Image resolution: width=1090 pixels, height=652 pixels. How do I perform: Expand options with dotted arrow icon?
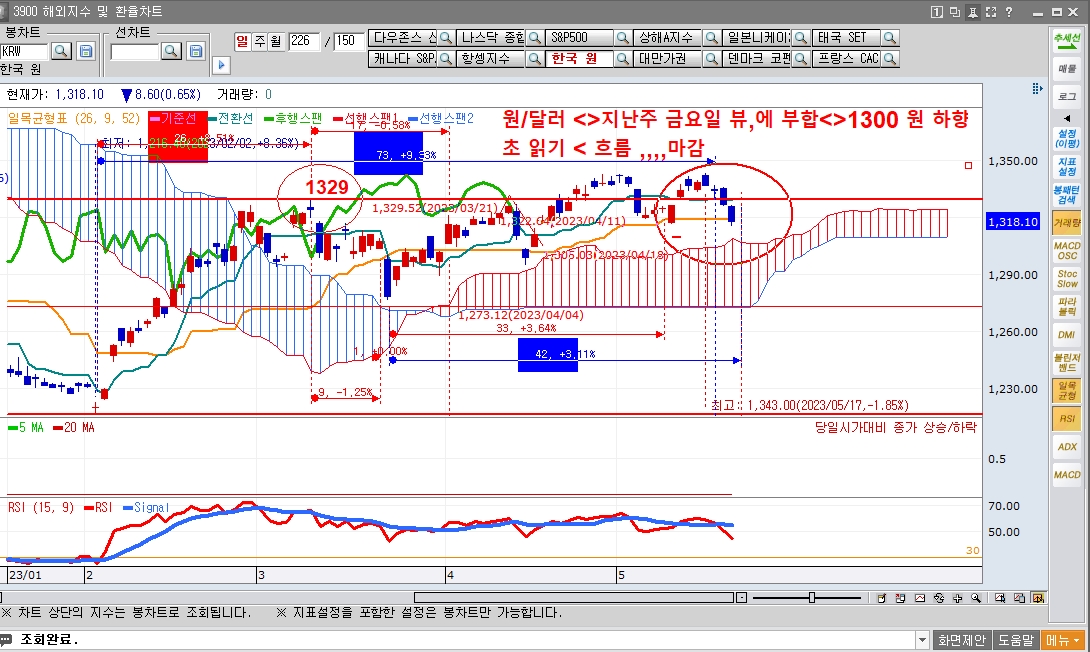(1036, 89)
